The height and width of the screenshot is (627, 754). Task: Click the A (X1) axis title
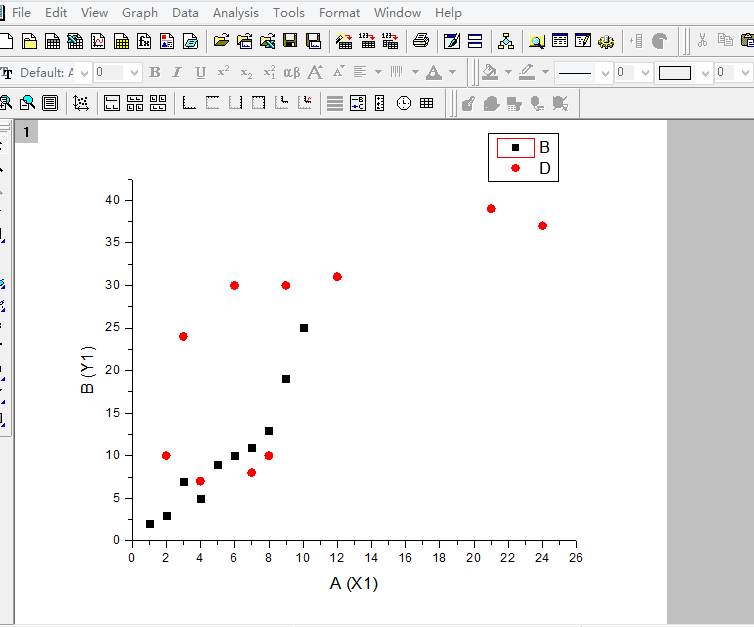tap(354, 583)
